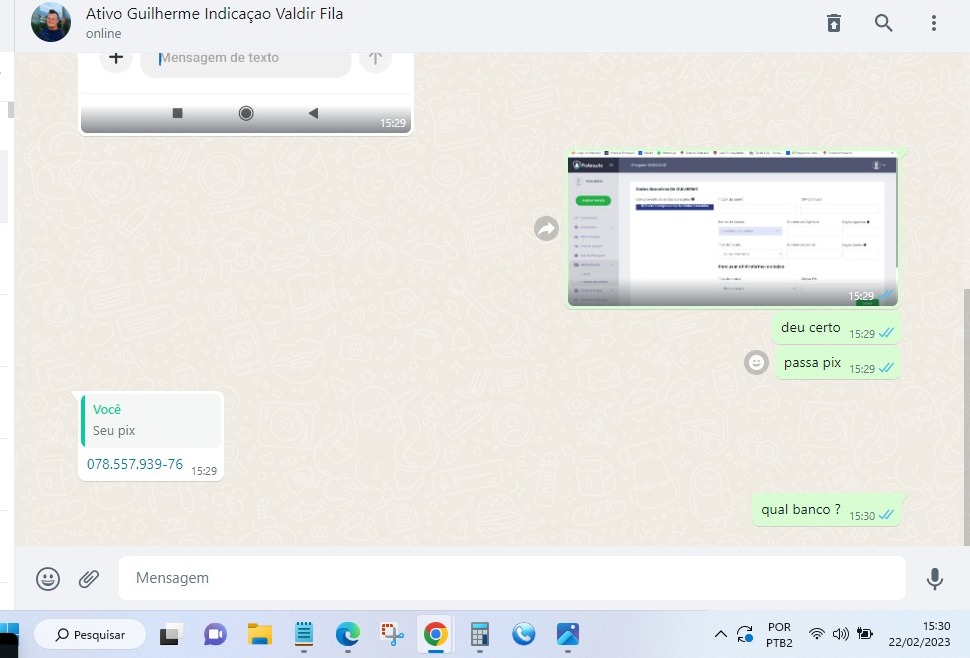Open Google Chrome from the taskbar

point(435,634)
